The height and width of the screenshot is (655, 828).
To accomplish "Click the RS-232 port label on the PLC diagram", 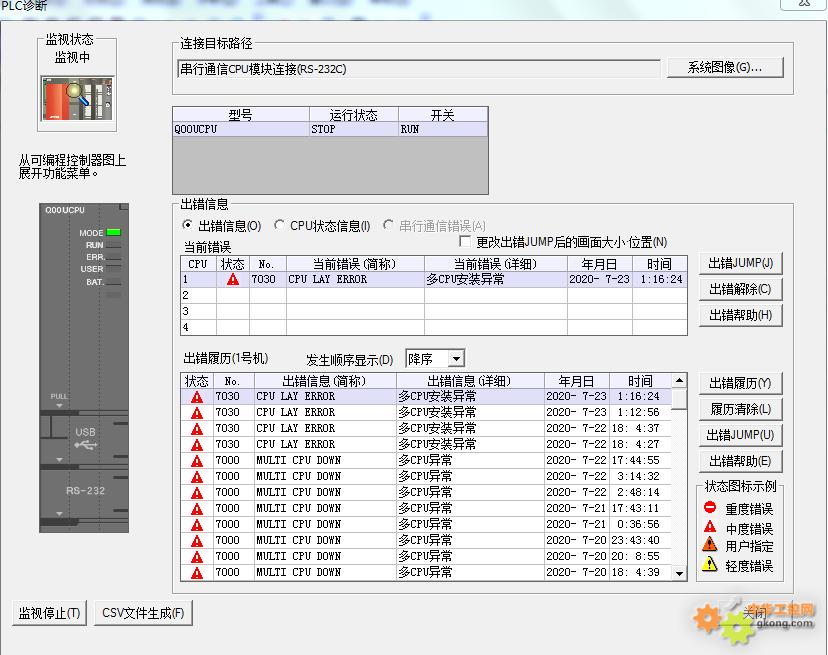I will (86, 491).
